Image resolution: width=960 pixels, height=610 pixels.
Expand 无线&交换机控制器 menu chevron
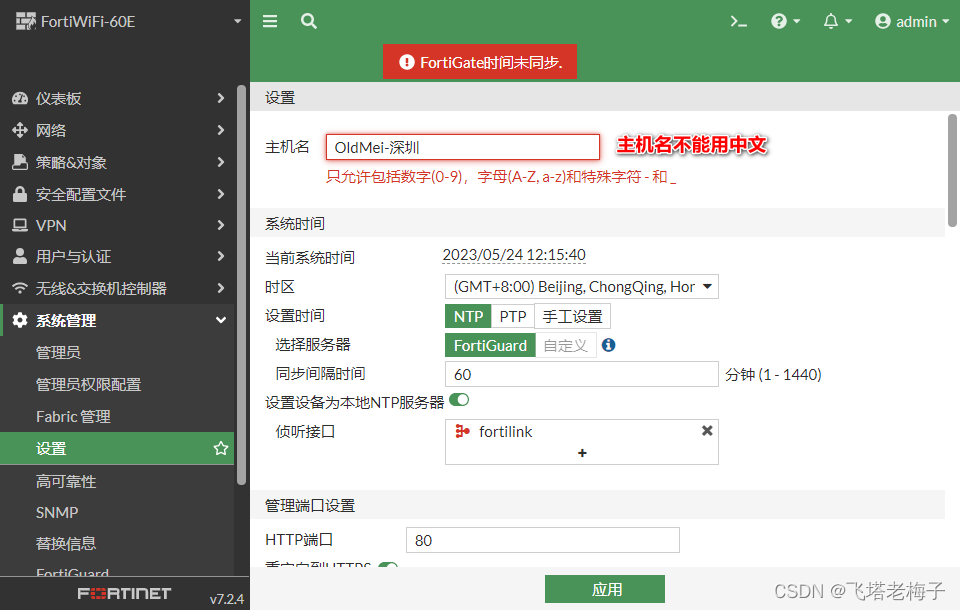[x=221, y=288]
